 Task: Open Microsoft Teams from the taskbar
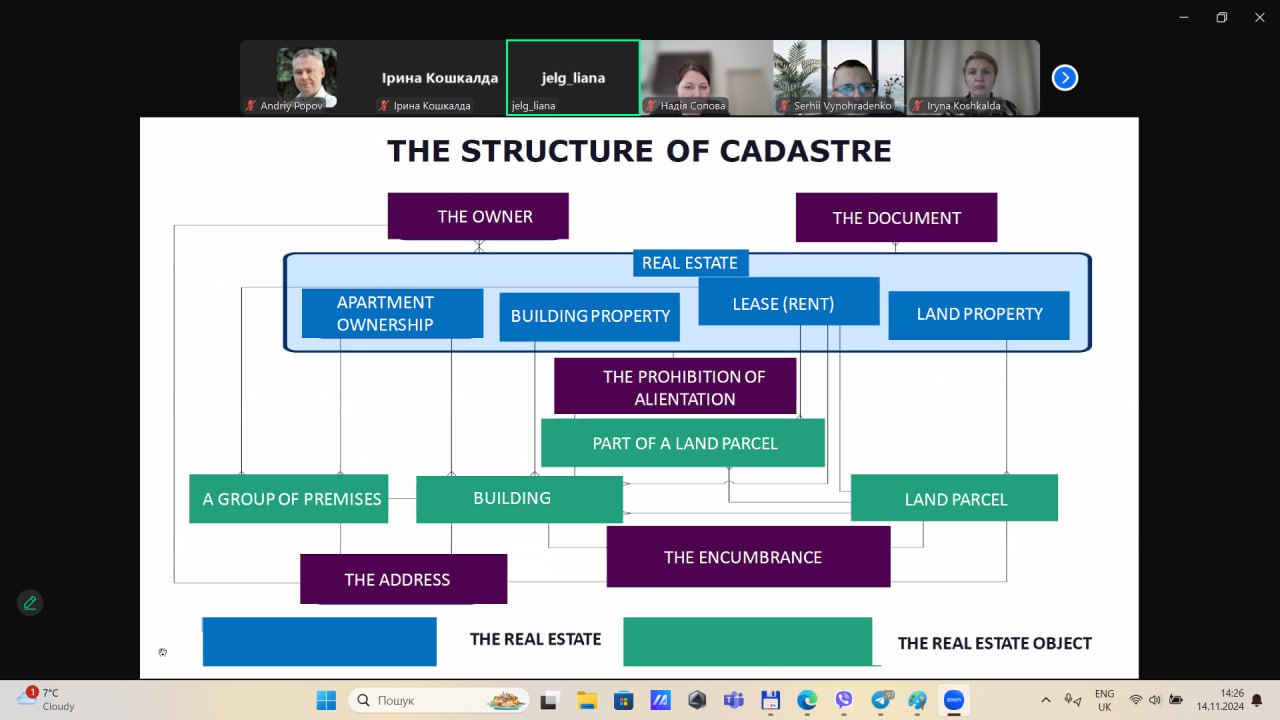click(x=733, y=700)
